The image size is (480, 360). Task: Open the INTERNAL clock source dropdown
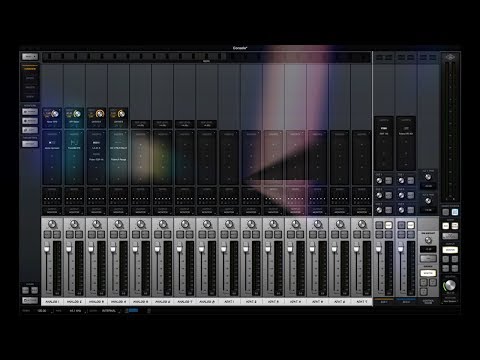tap(110, 311)
